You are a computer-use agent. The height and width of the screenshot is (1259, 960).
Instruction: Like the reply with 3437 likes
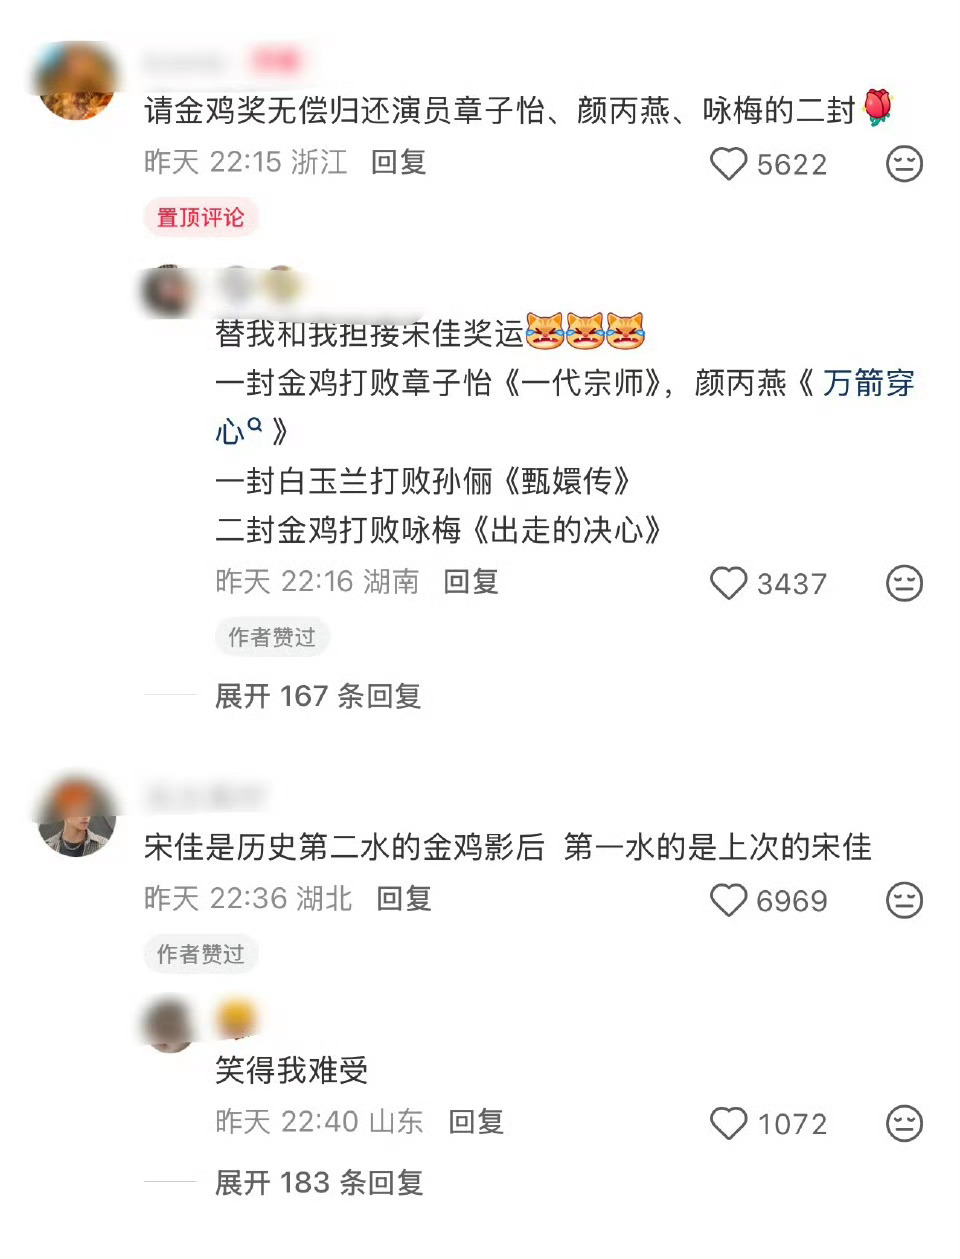pyautogui.click(x=728, y=584)
